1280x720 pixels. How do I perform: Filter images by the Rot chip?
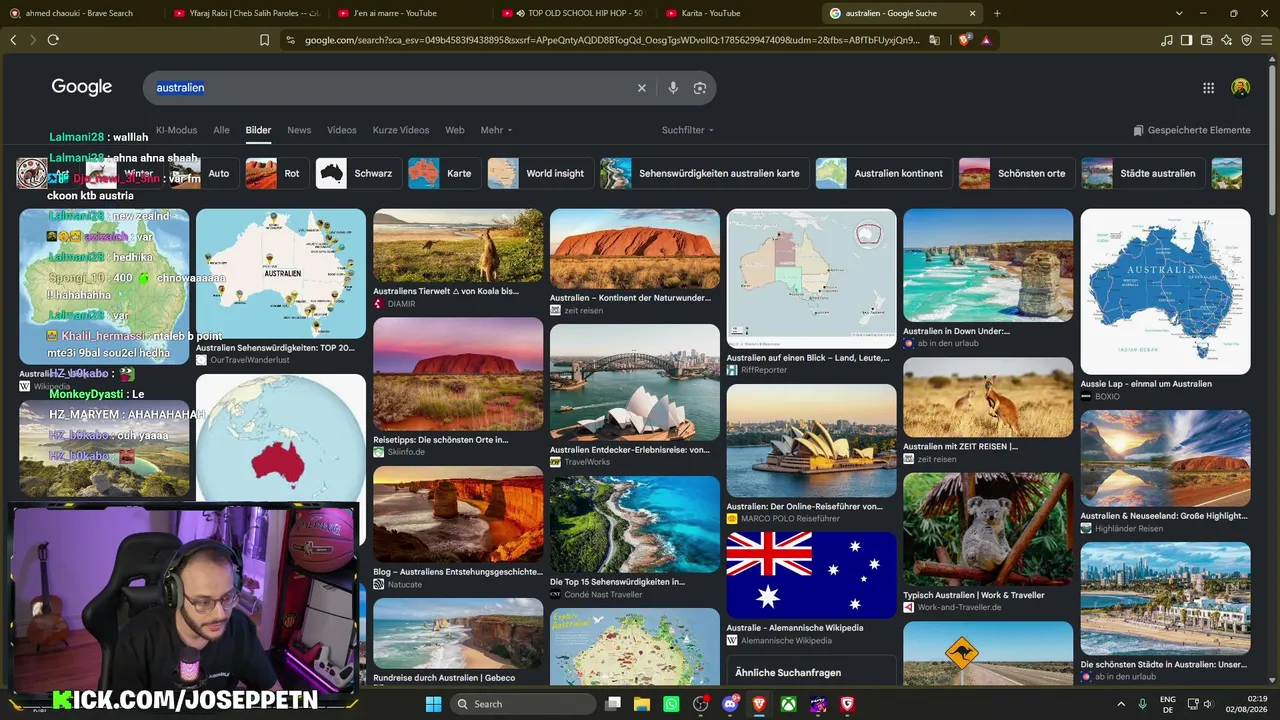(276, 173)
